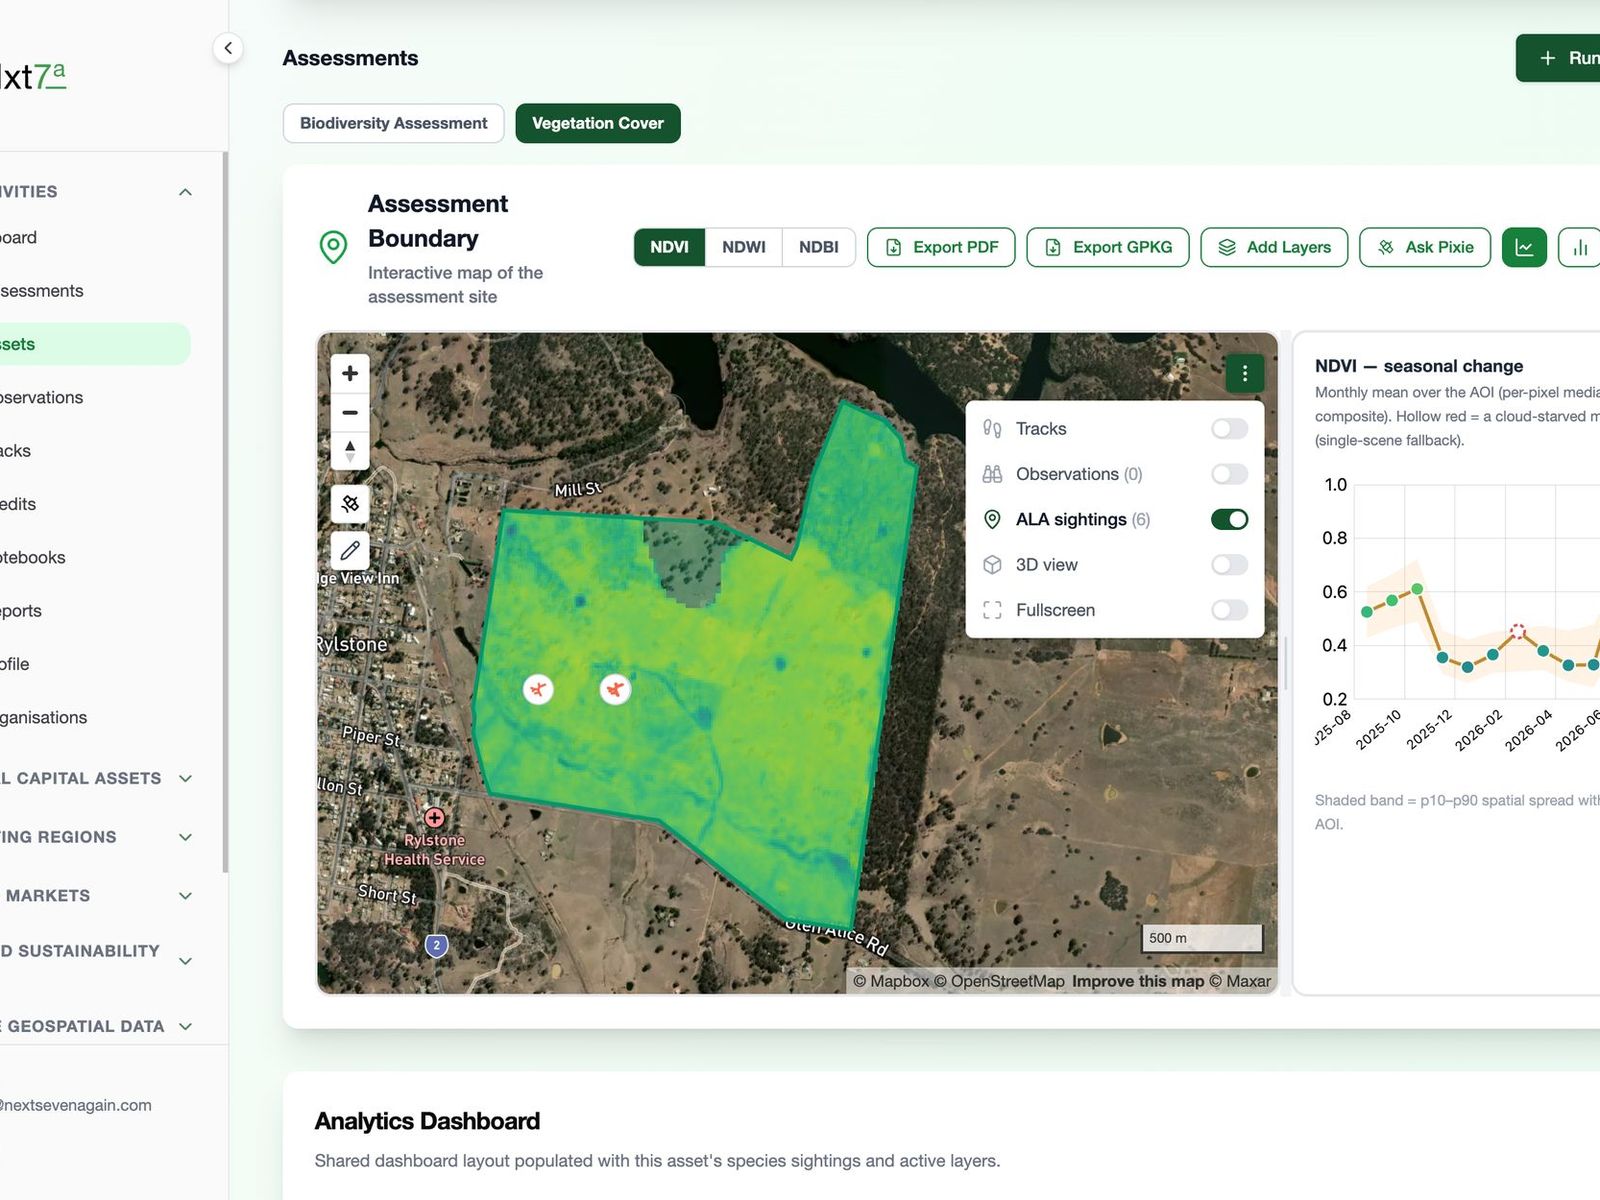This screenshot has width=1600, height=1200.
Task: Open Add Layers
Action: point(1274,247)
